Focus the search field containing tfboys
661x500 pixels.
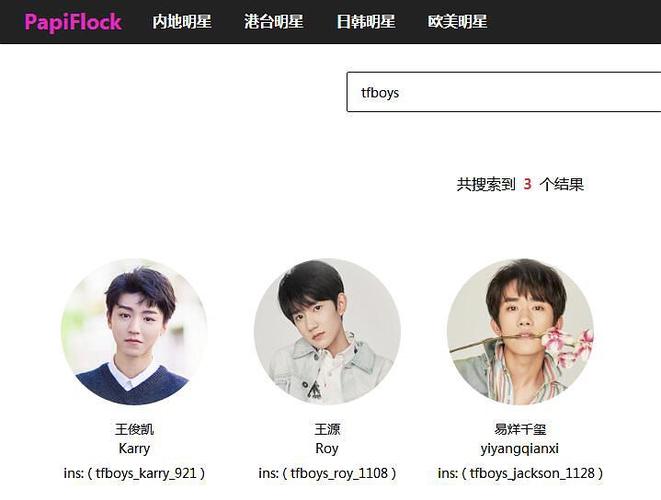pos(504,92)
